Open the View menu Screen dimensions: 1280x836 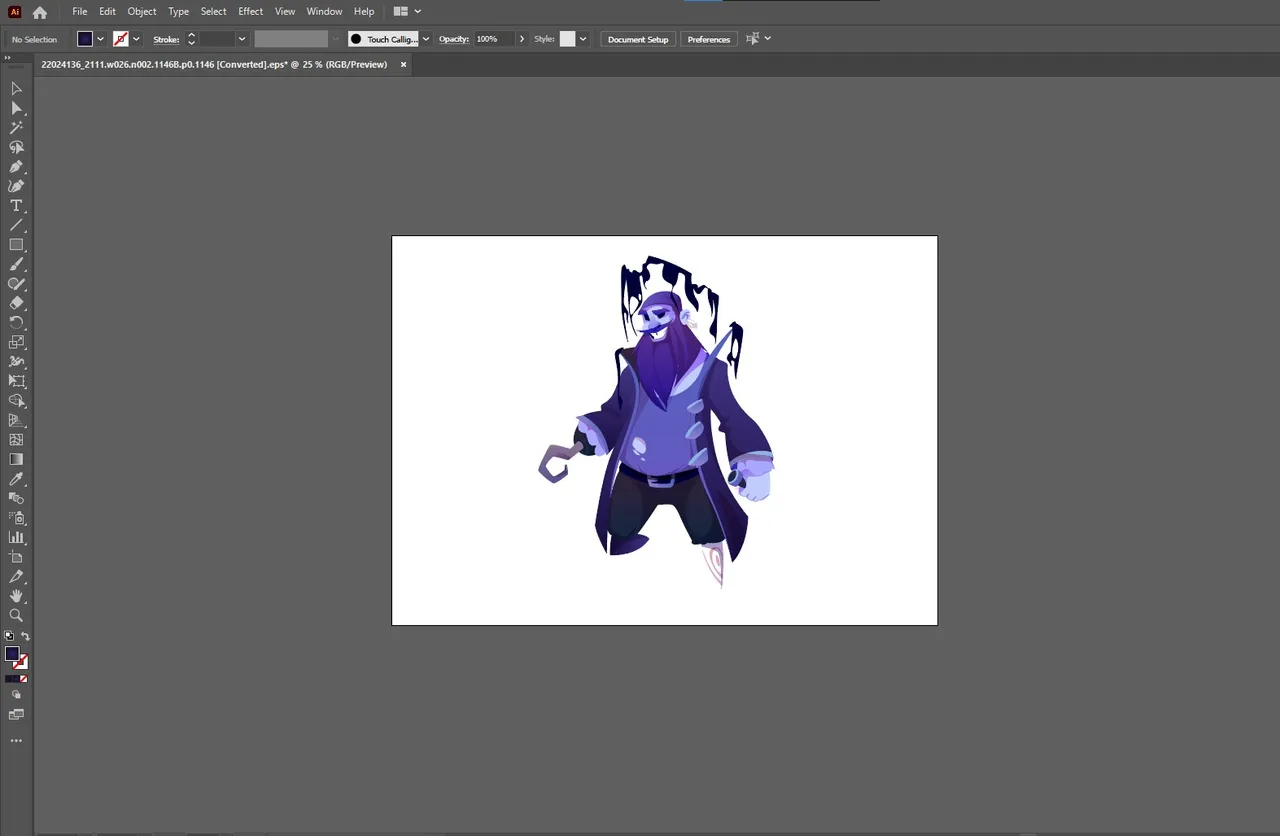(x=285, y=12)
